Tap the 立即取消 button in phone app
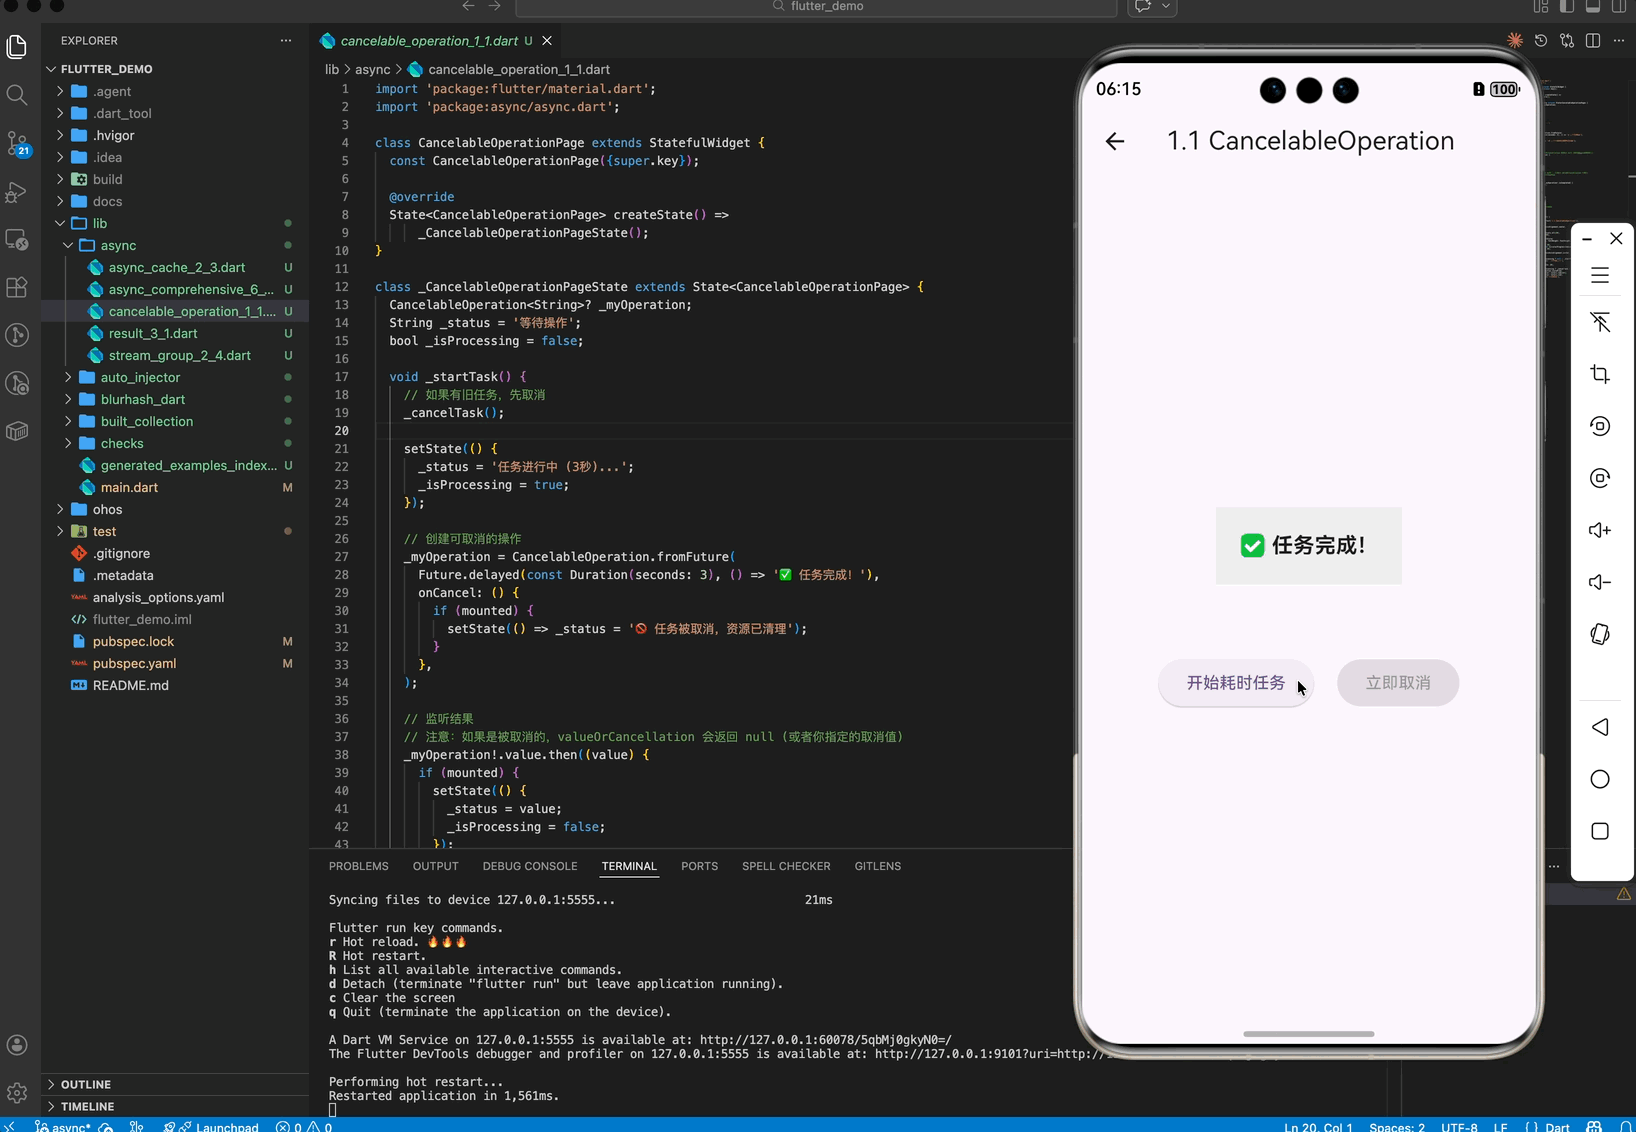1636x1132 pixels. (x=1398, y=683)
